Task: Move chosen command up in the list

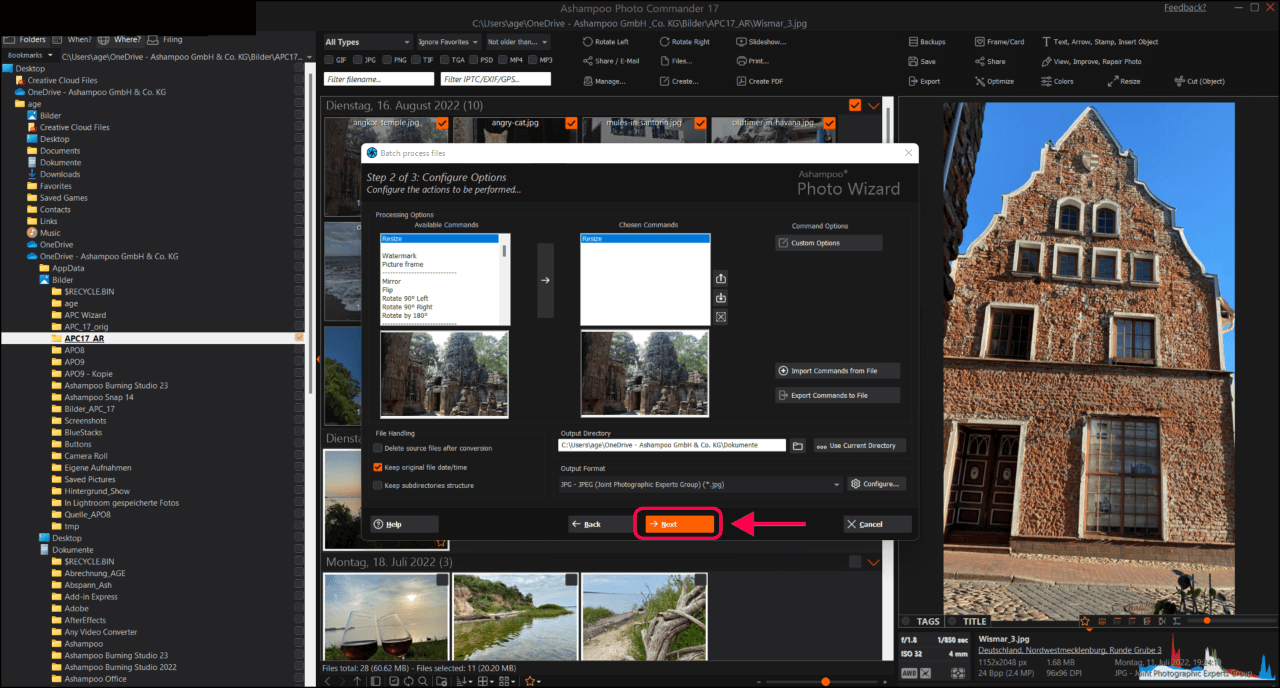Action: [x=721, y=280]
